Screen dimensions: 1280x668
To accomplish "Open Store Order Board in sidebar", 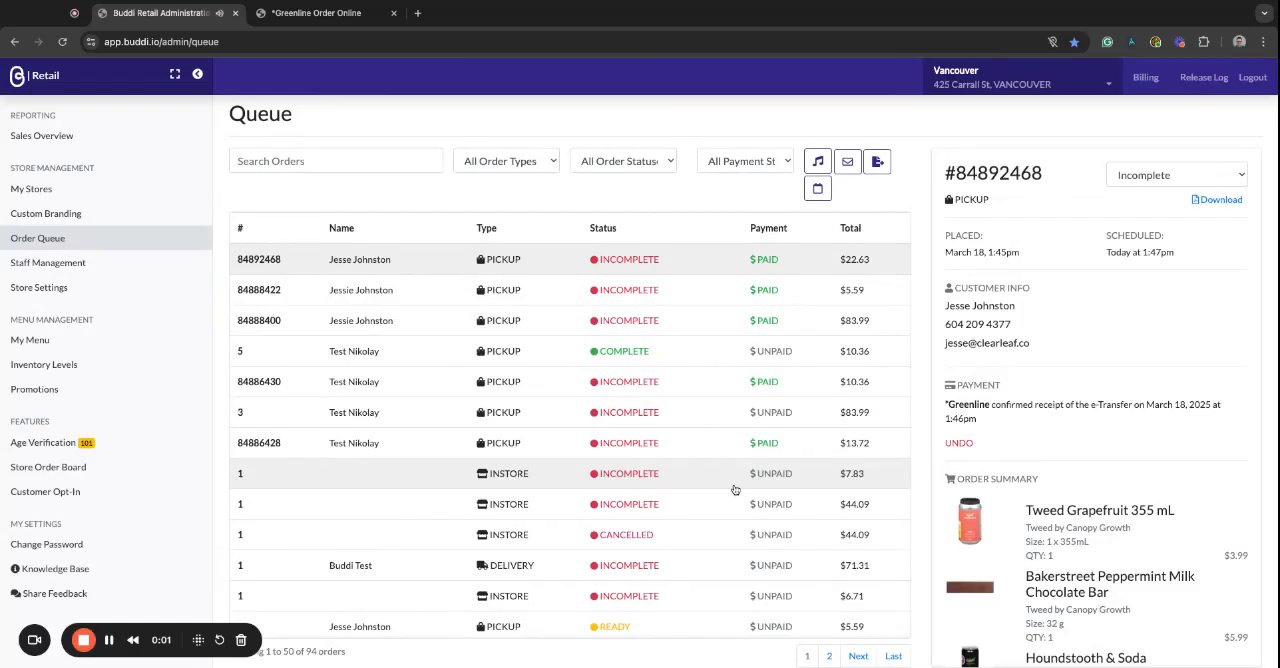I will (48, 467).
